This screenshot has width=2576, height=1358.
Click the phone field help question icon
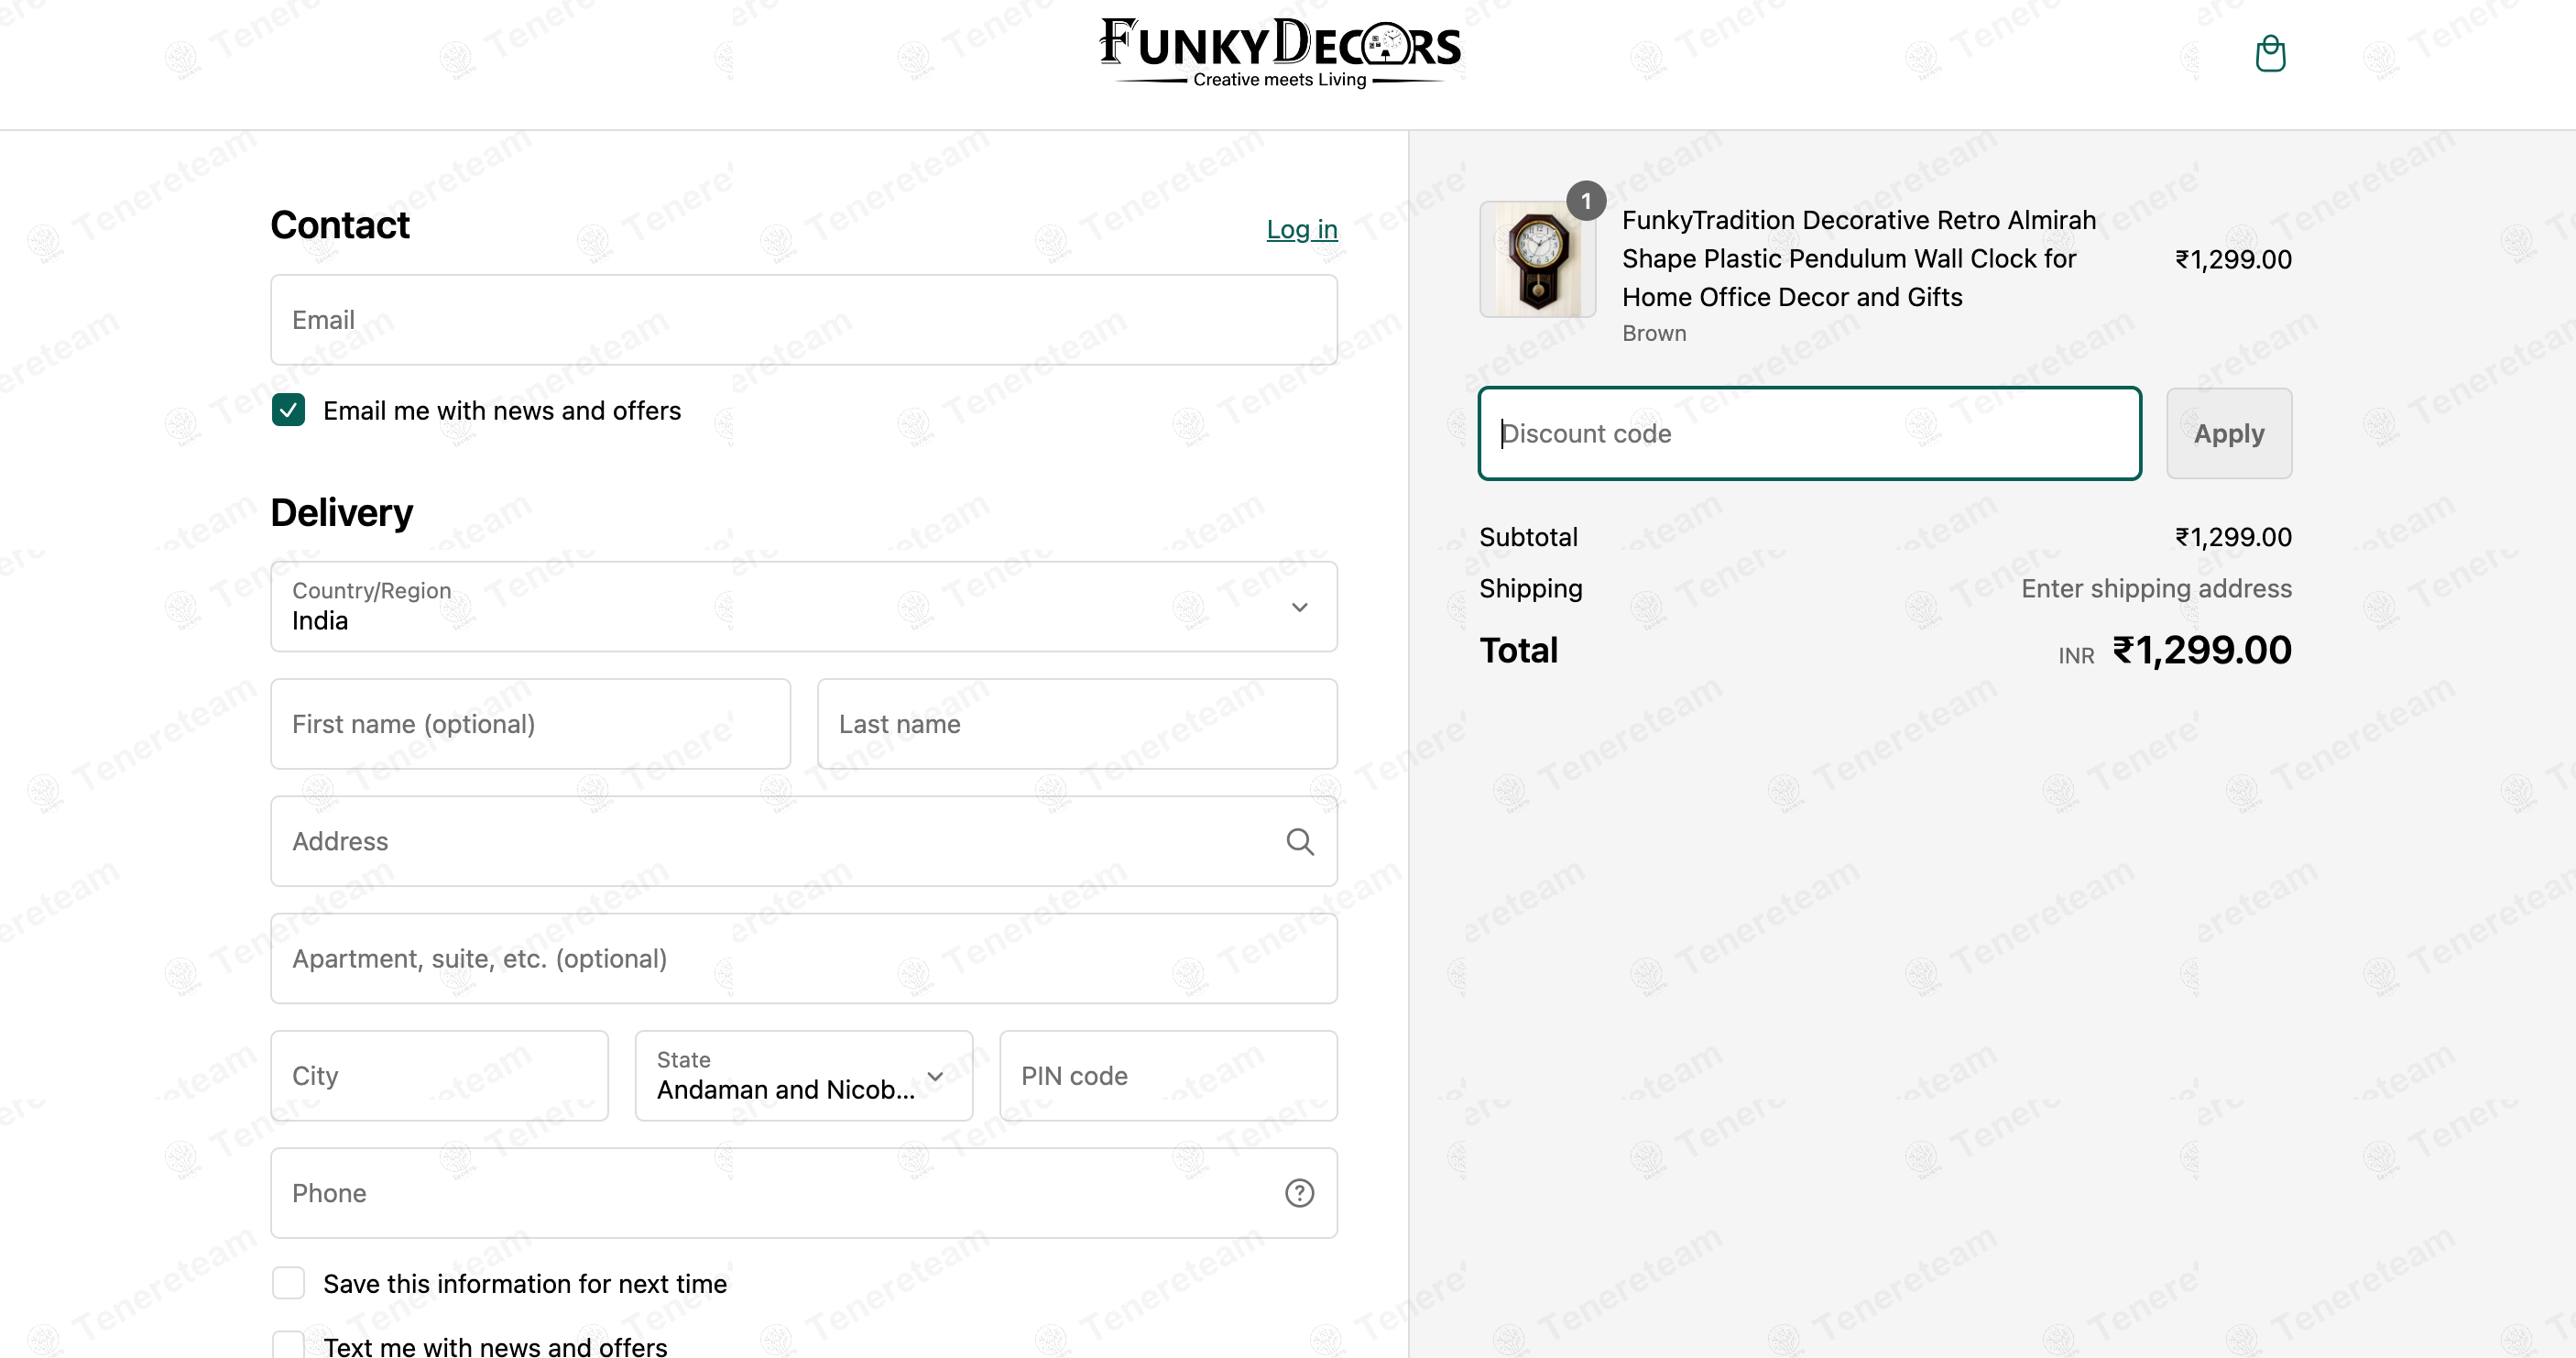[x=1299, y=1192]
